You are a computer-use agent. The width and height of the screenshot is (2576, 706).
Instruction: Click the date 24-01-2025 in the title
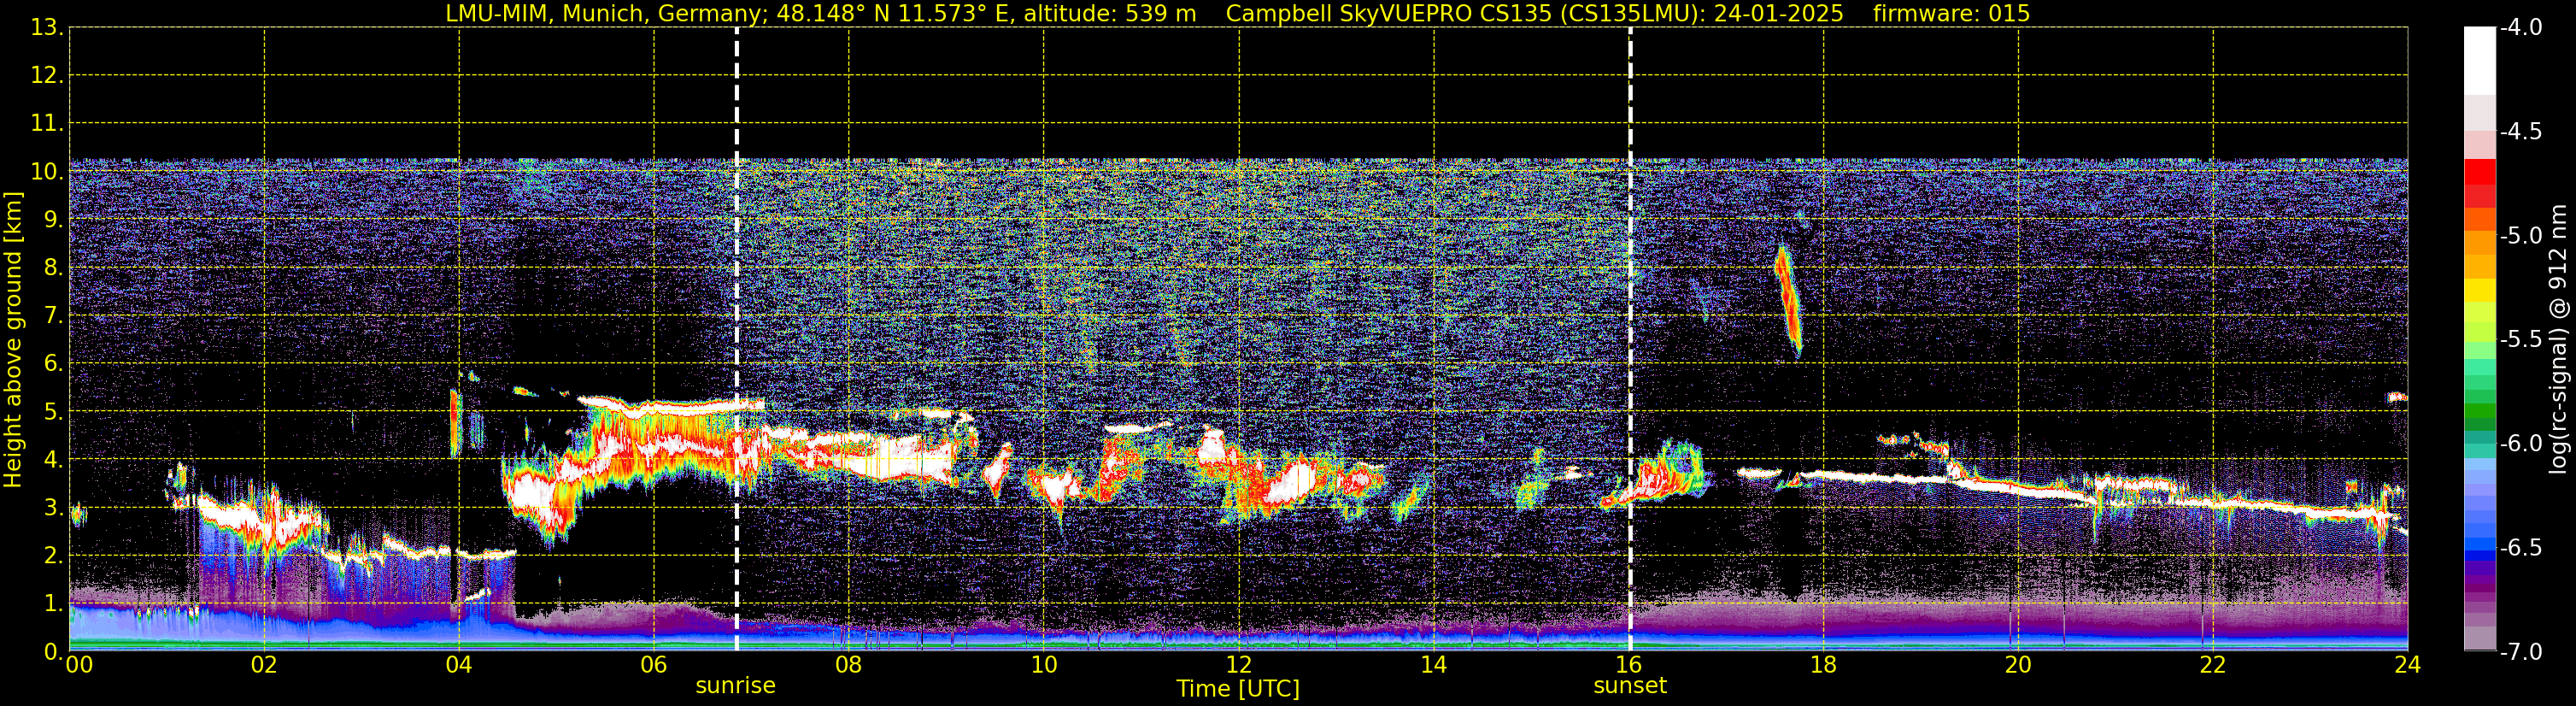[1779, 14]
